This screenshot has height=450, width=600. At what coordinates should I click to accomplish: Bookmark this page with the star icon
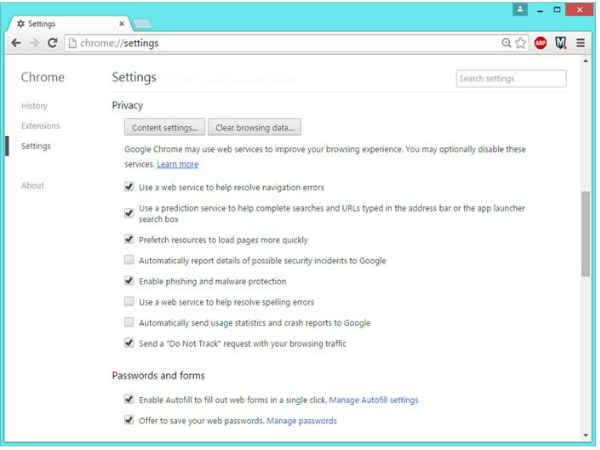click(x=520, y=43)
